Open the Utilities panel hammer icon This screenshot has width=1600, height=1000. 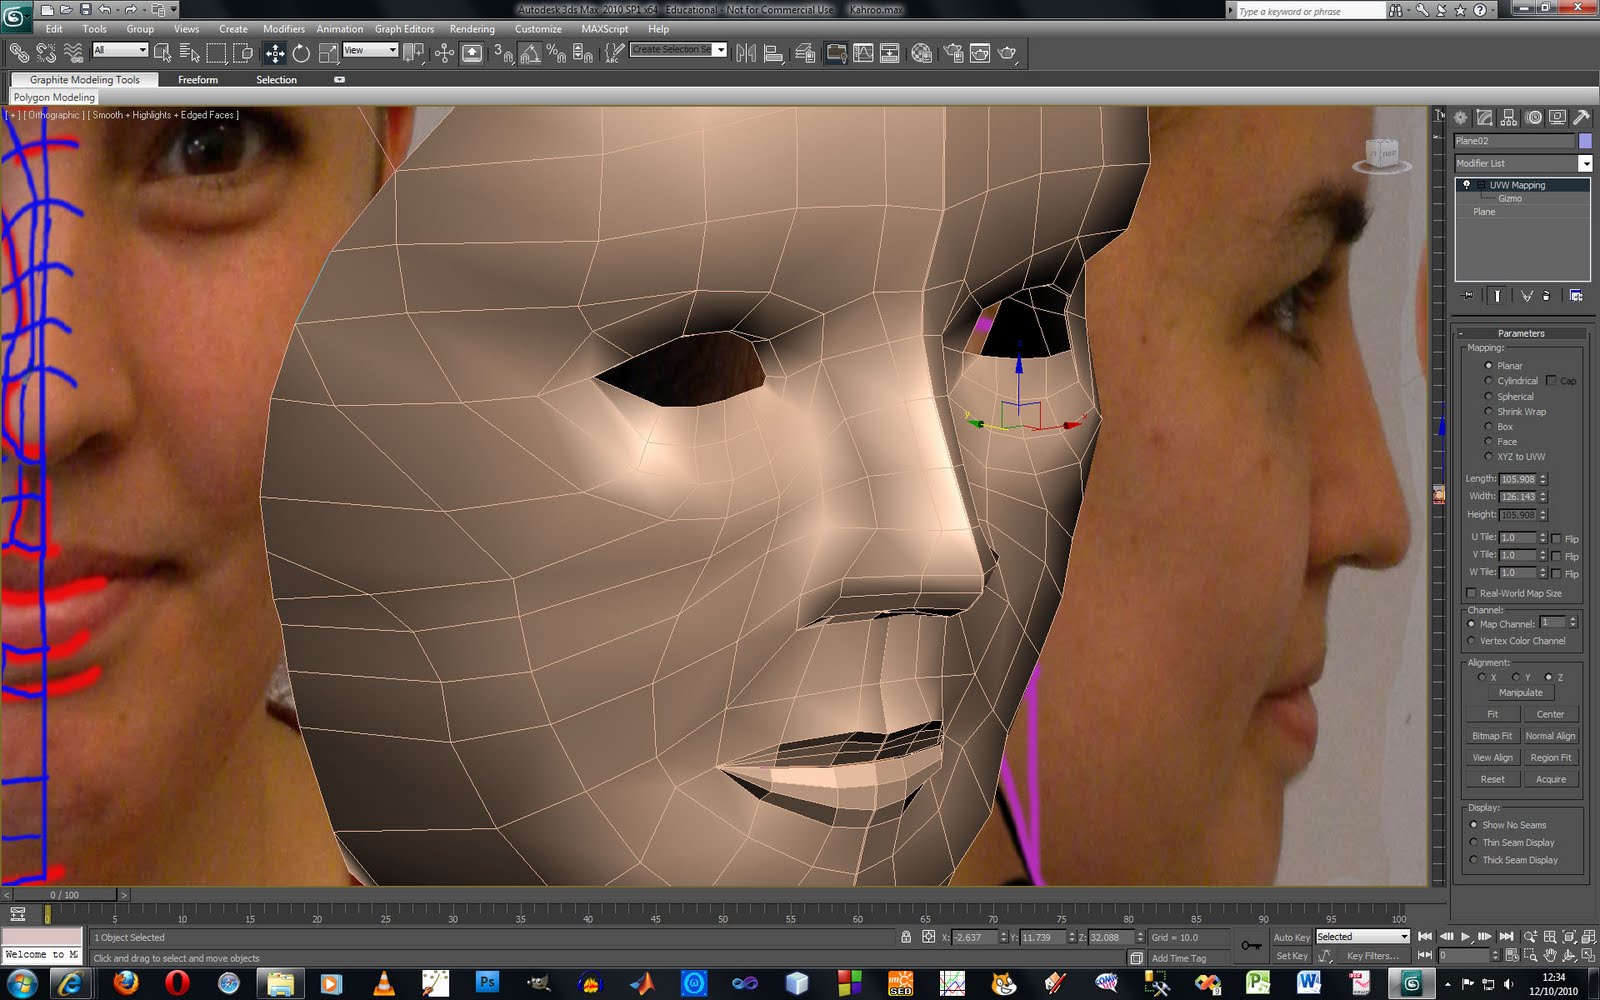(1584, 117)
